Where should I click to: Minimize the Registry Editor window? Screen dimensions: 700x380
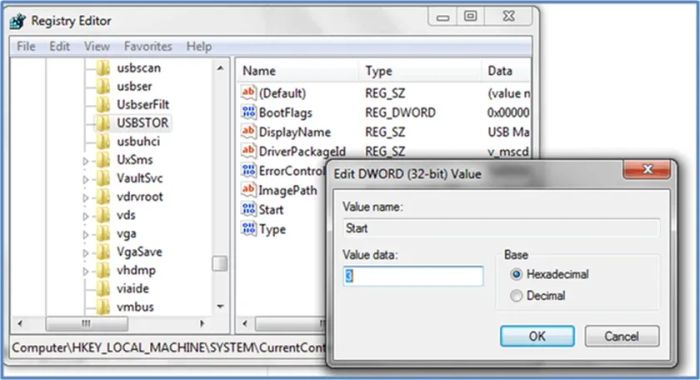[x=442, y=17]
